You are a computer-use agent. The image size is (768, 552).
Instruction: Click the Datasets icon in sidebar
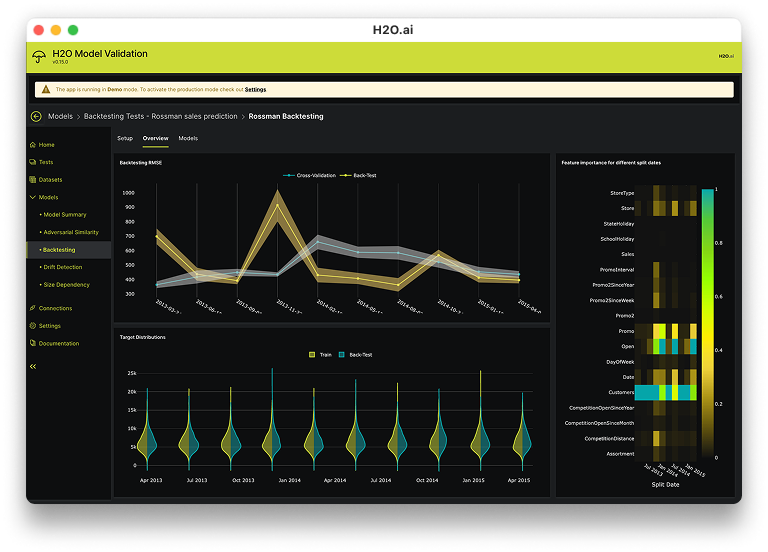point(33,180)
